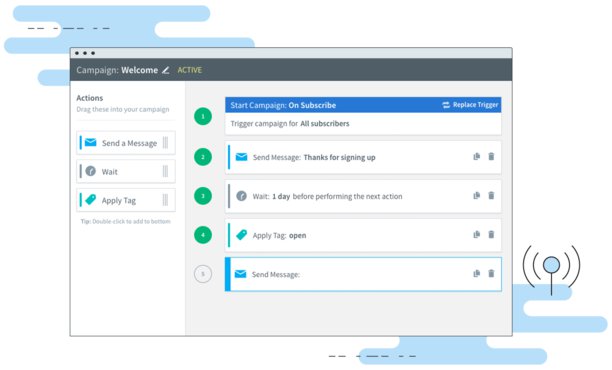This screenshot has height=370, width=612.
Task: Click the envelope icon in Send a Message action
Action: 91,142
